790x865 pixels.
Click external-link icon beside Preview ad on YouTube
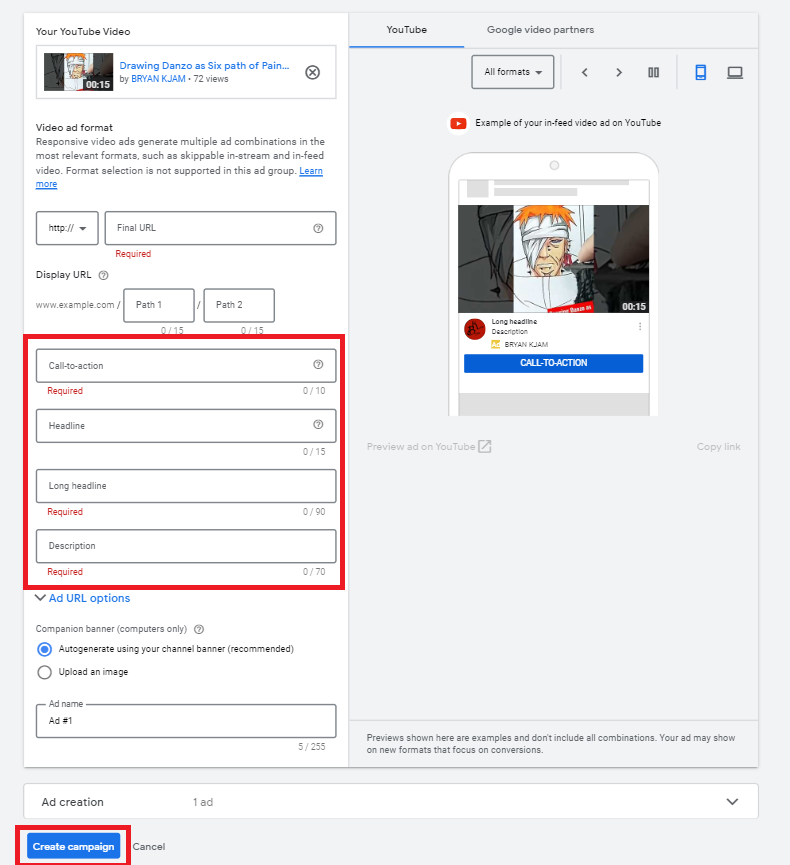(x=484, y=446)
